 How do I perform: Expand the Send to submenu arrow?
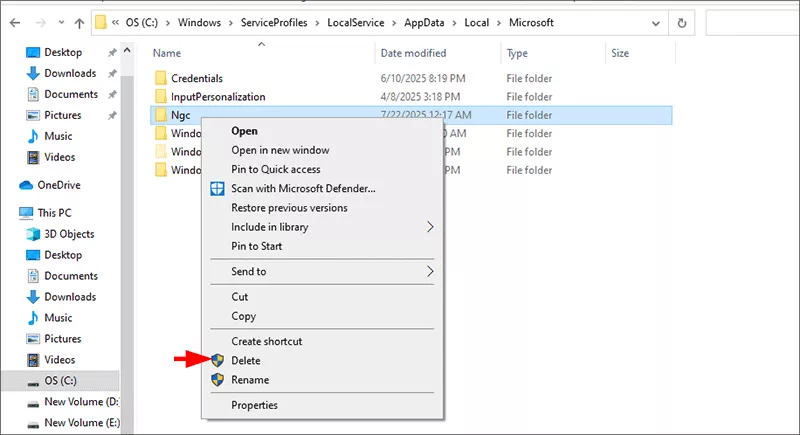point(430,271)
